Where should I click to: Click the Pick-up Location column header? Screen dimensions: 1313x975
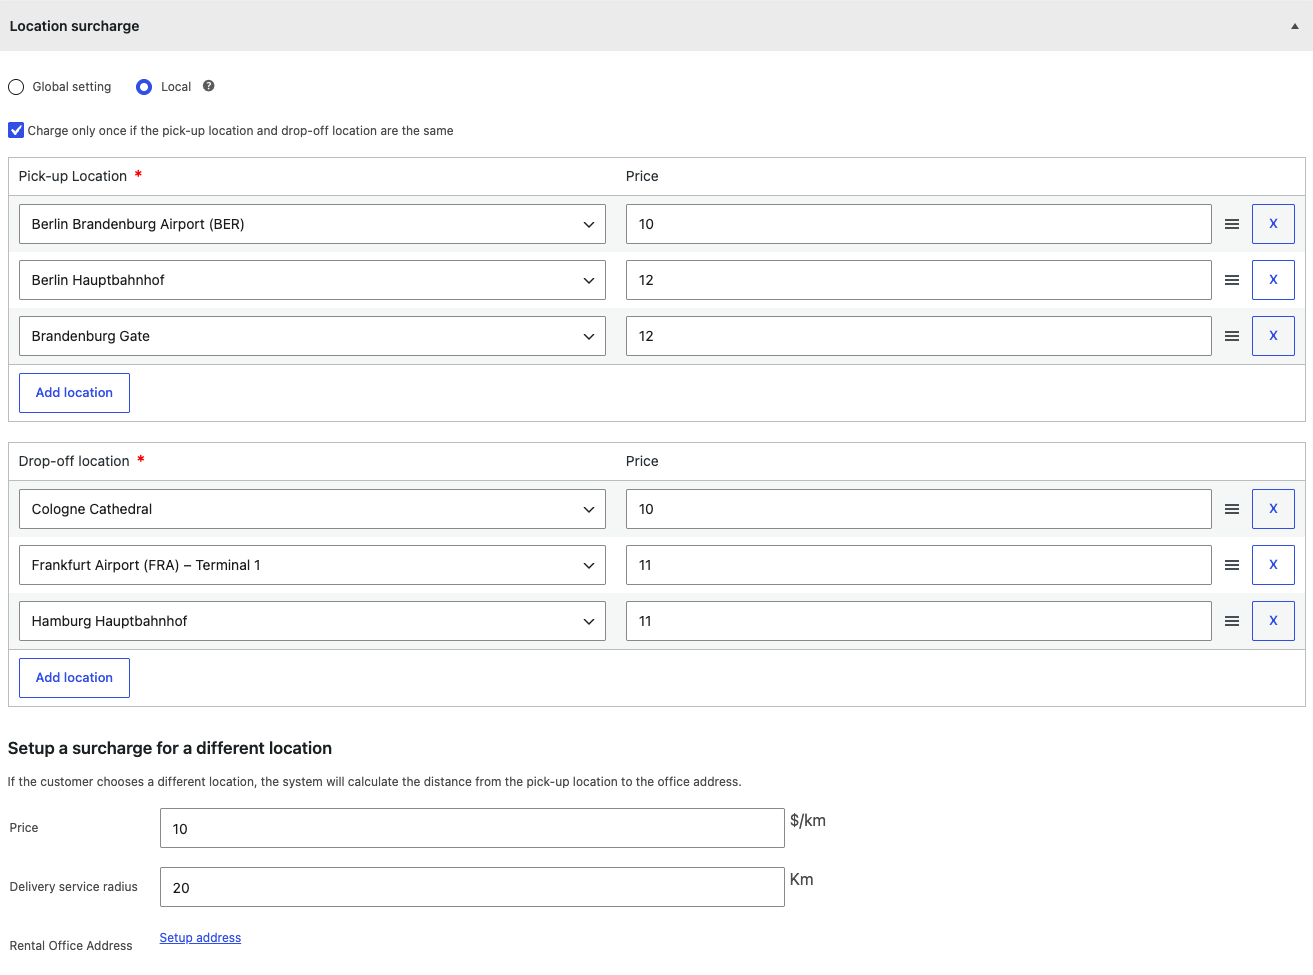(73, 176)
